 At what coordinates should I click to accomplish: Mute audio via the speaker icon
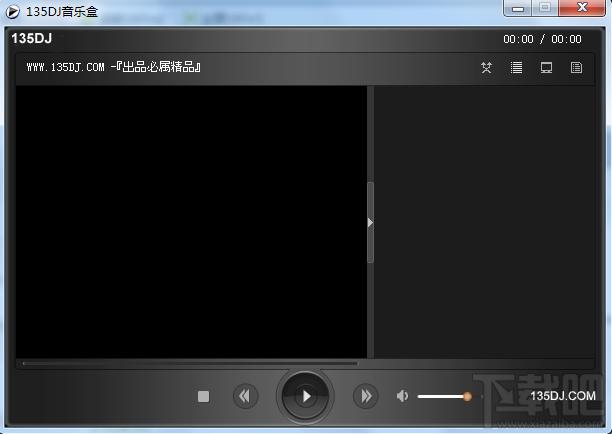(402, 396)
